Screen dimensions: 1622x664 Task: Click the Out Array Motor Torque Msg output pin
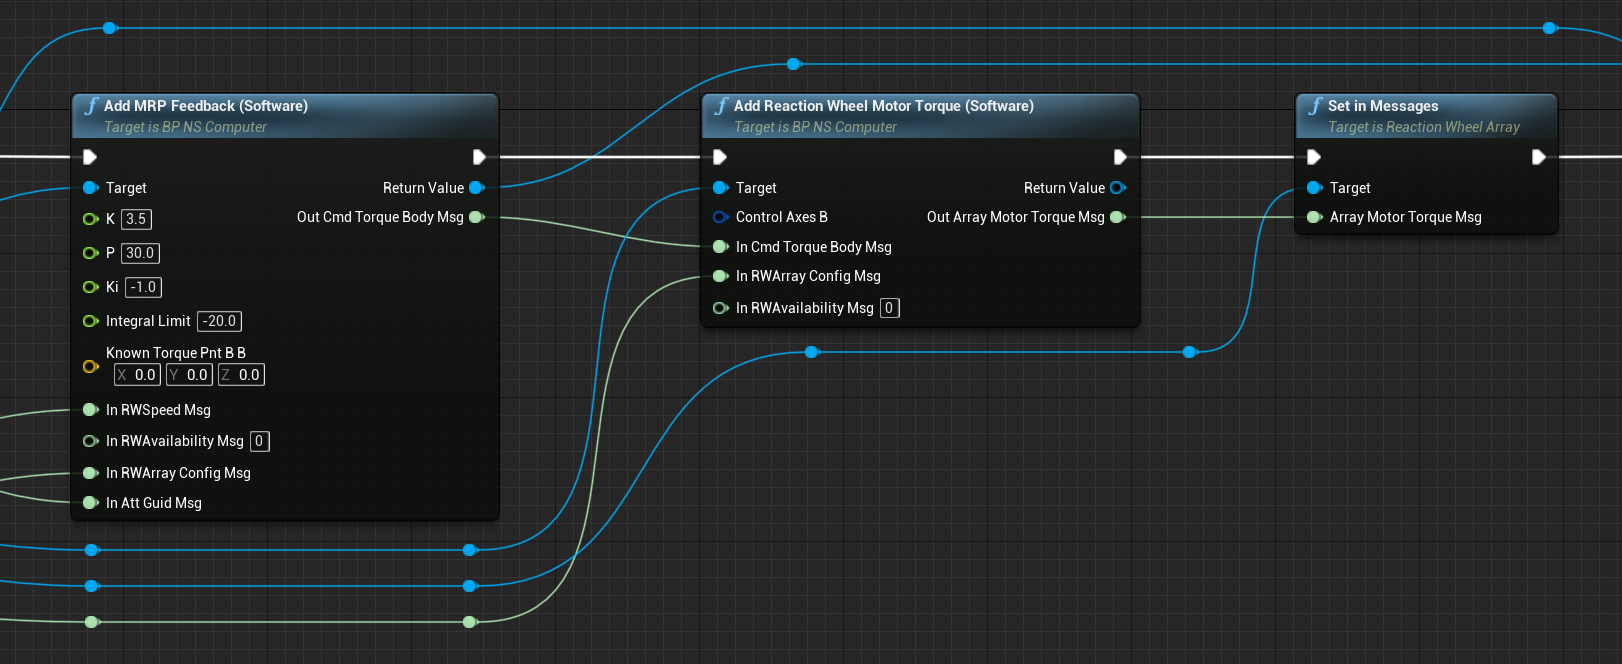[x=1118, y=217]
